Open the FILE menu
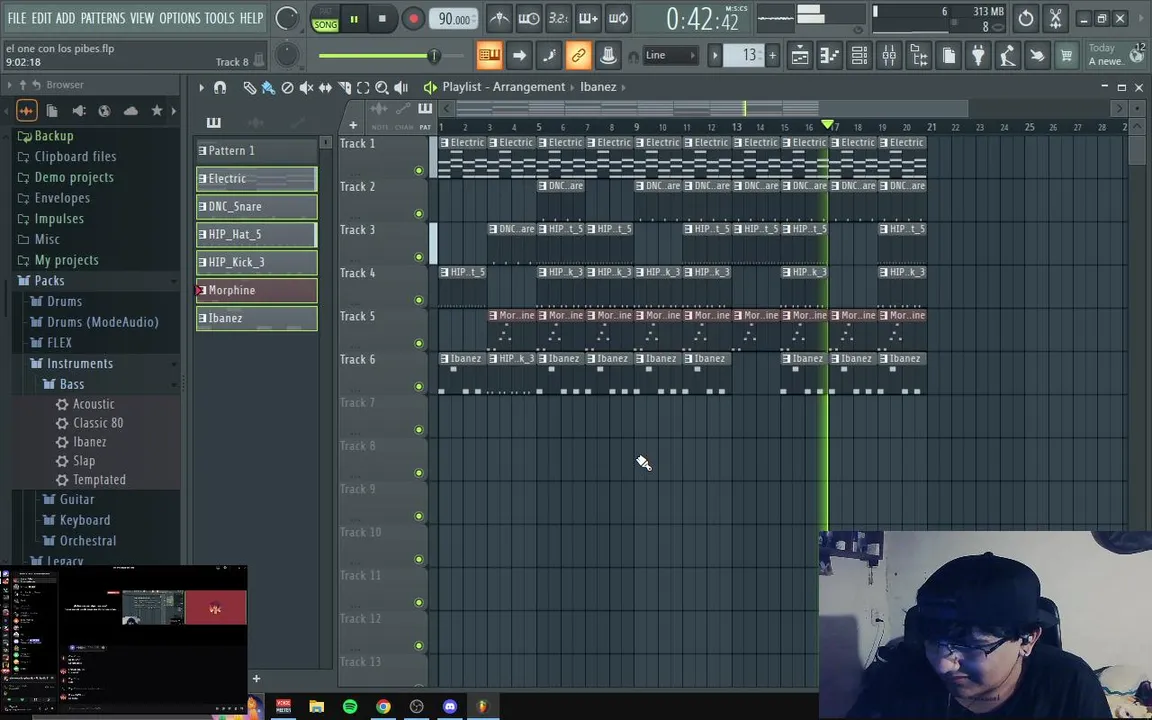Screen dimensions: 1152x720 point(16,18)
